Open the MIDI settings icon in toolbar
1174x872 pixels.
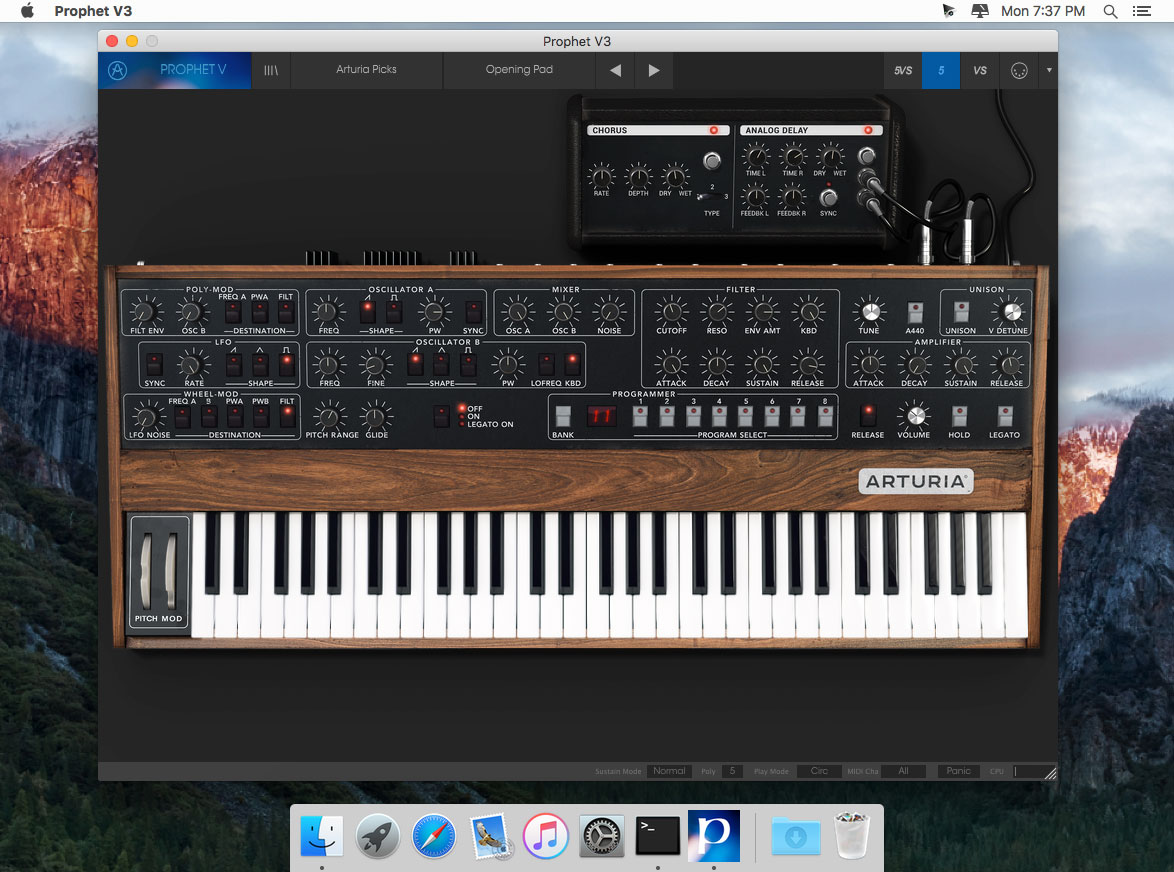pyautogui.click(x=1019, y=70)
